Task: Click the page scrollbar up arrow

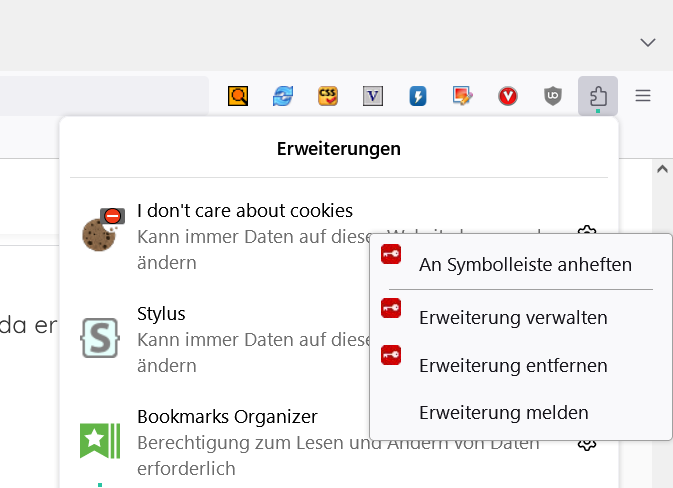Action: [x=661, y=170]
